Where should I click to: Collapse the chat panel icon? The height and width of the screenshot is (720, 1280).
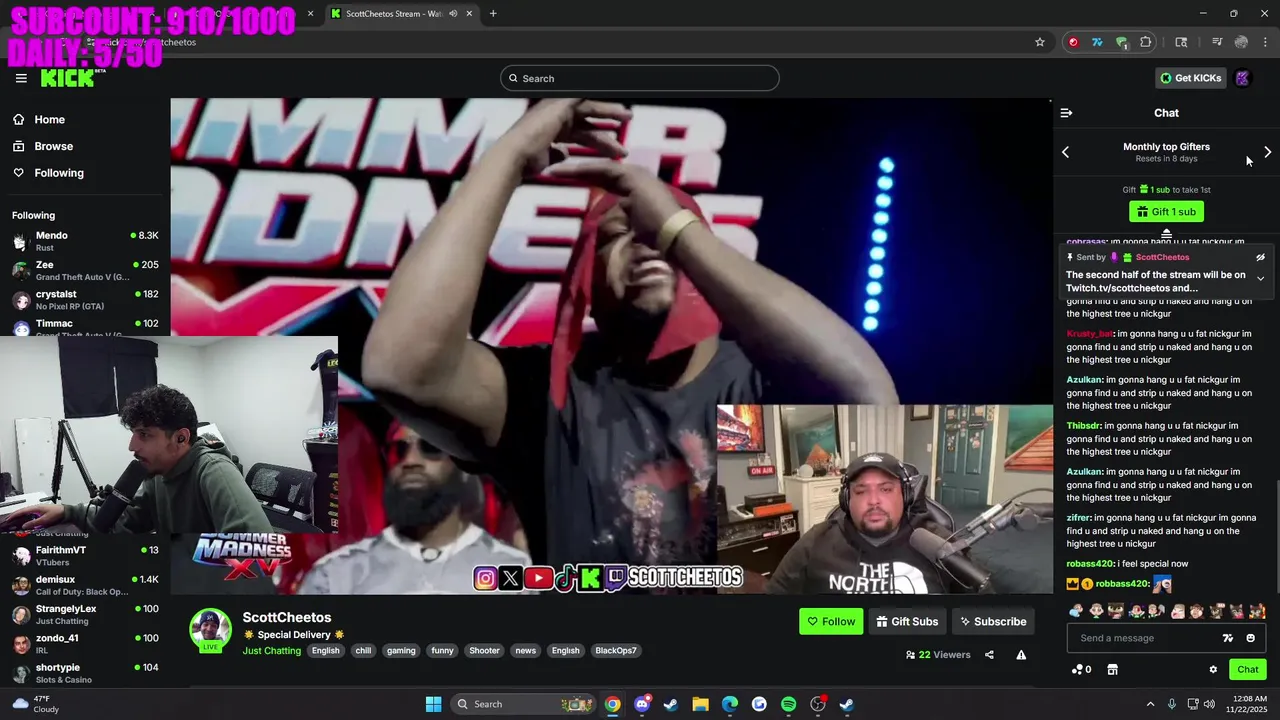tap(1066, 113)
